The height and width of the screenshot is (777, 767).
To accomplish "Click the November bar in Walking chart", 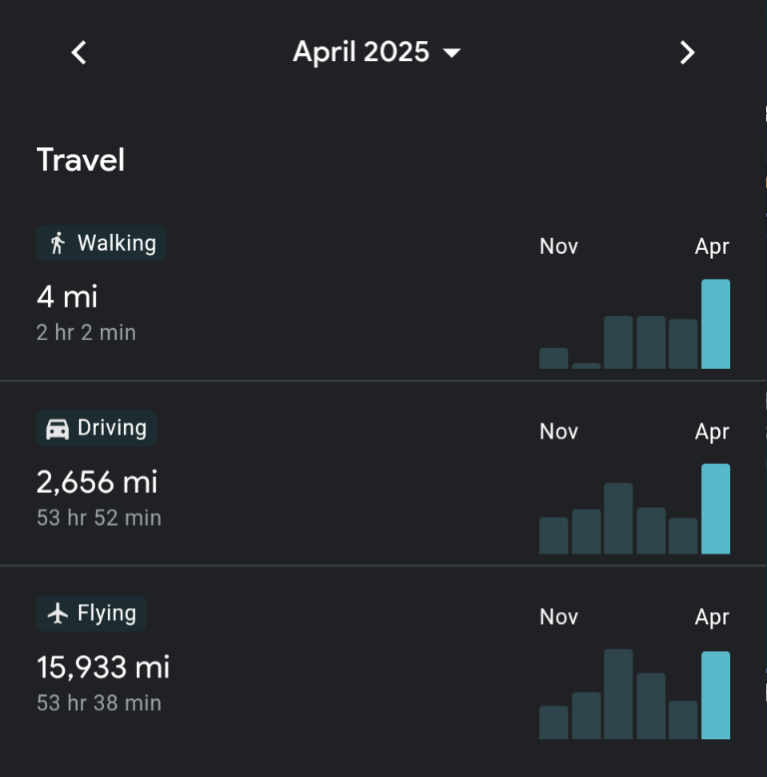I will [553, 358].
